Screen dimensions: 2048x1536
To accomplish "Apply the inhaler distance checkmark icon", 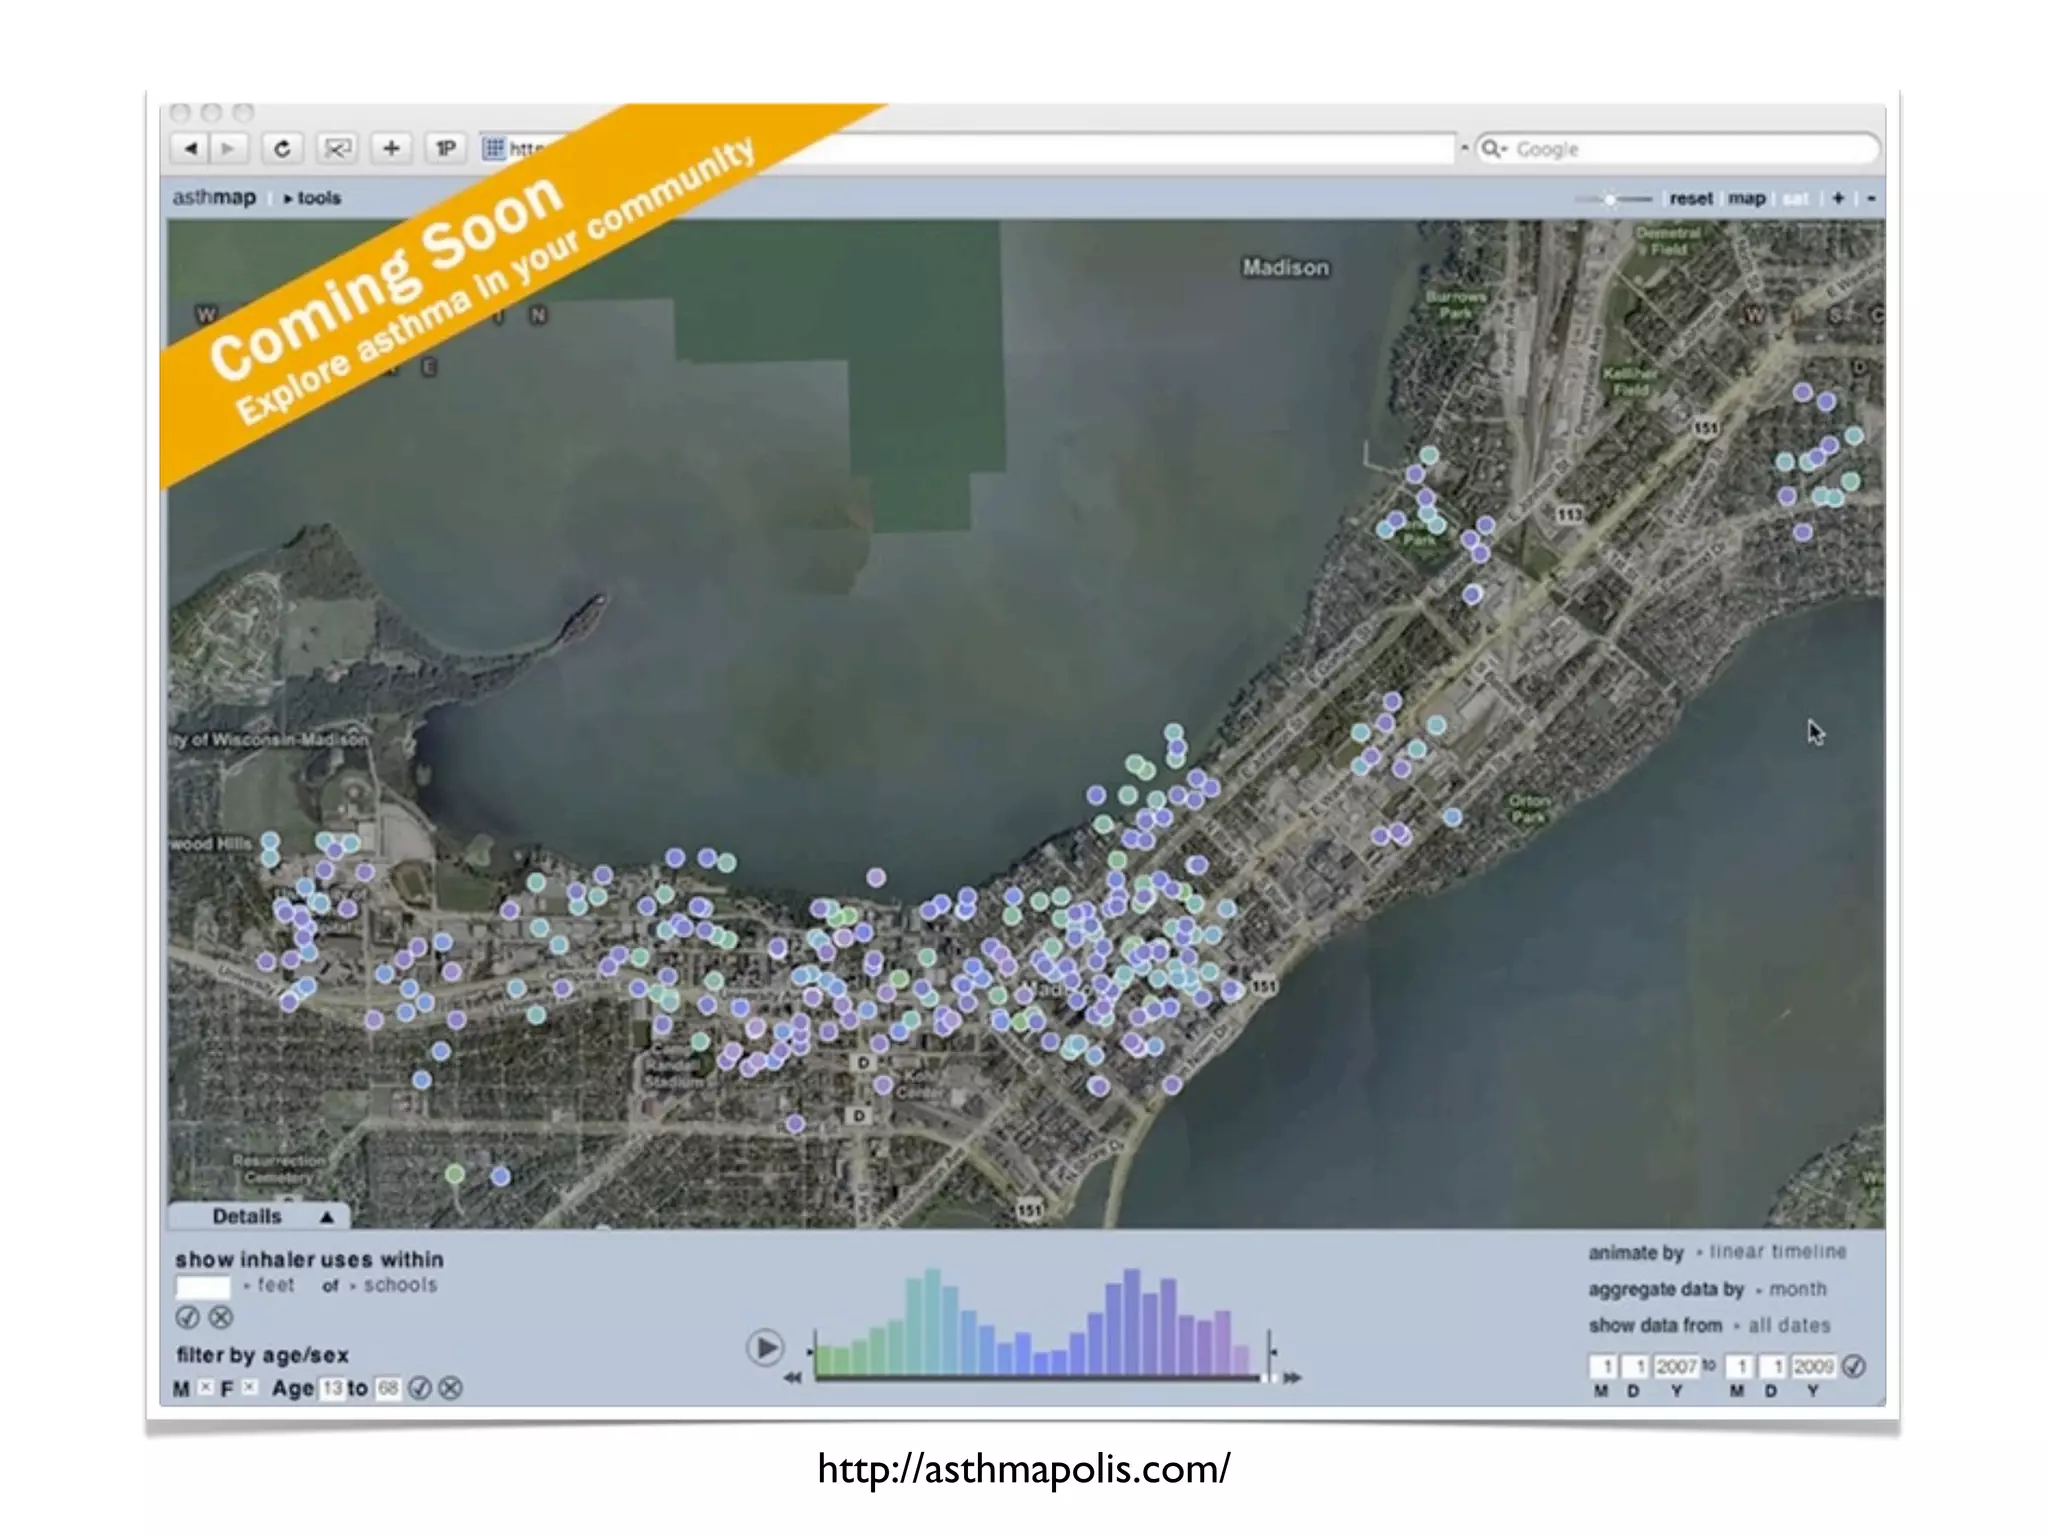I will pos(187,1317).
